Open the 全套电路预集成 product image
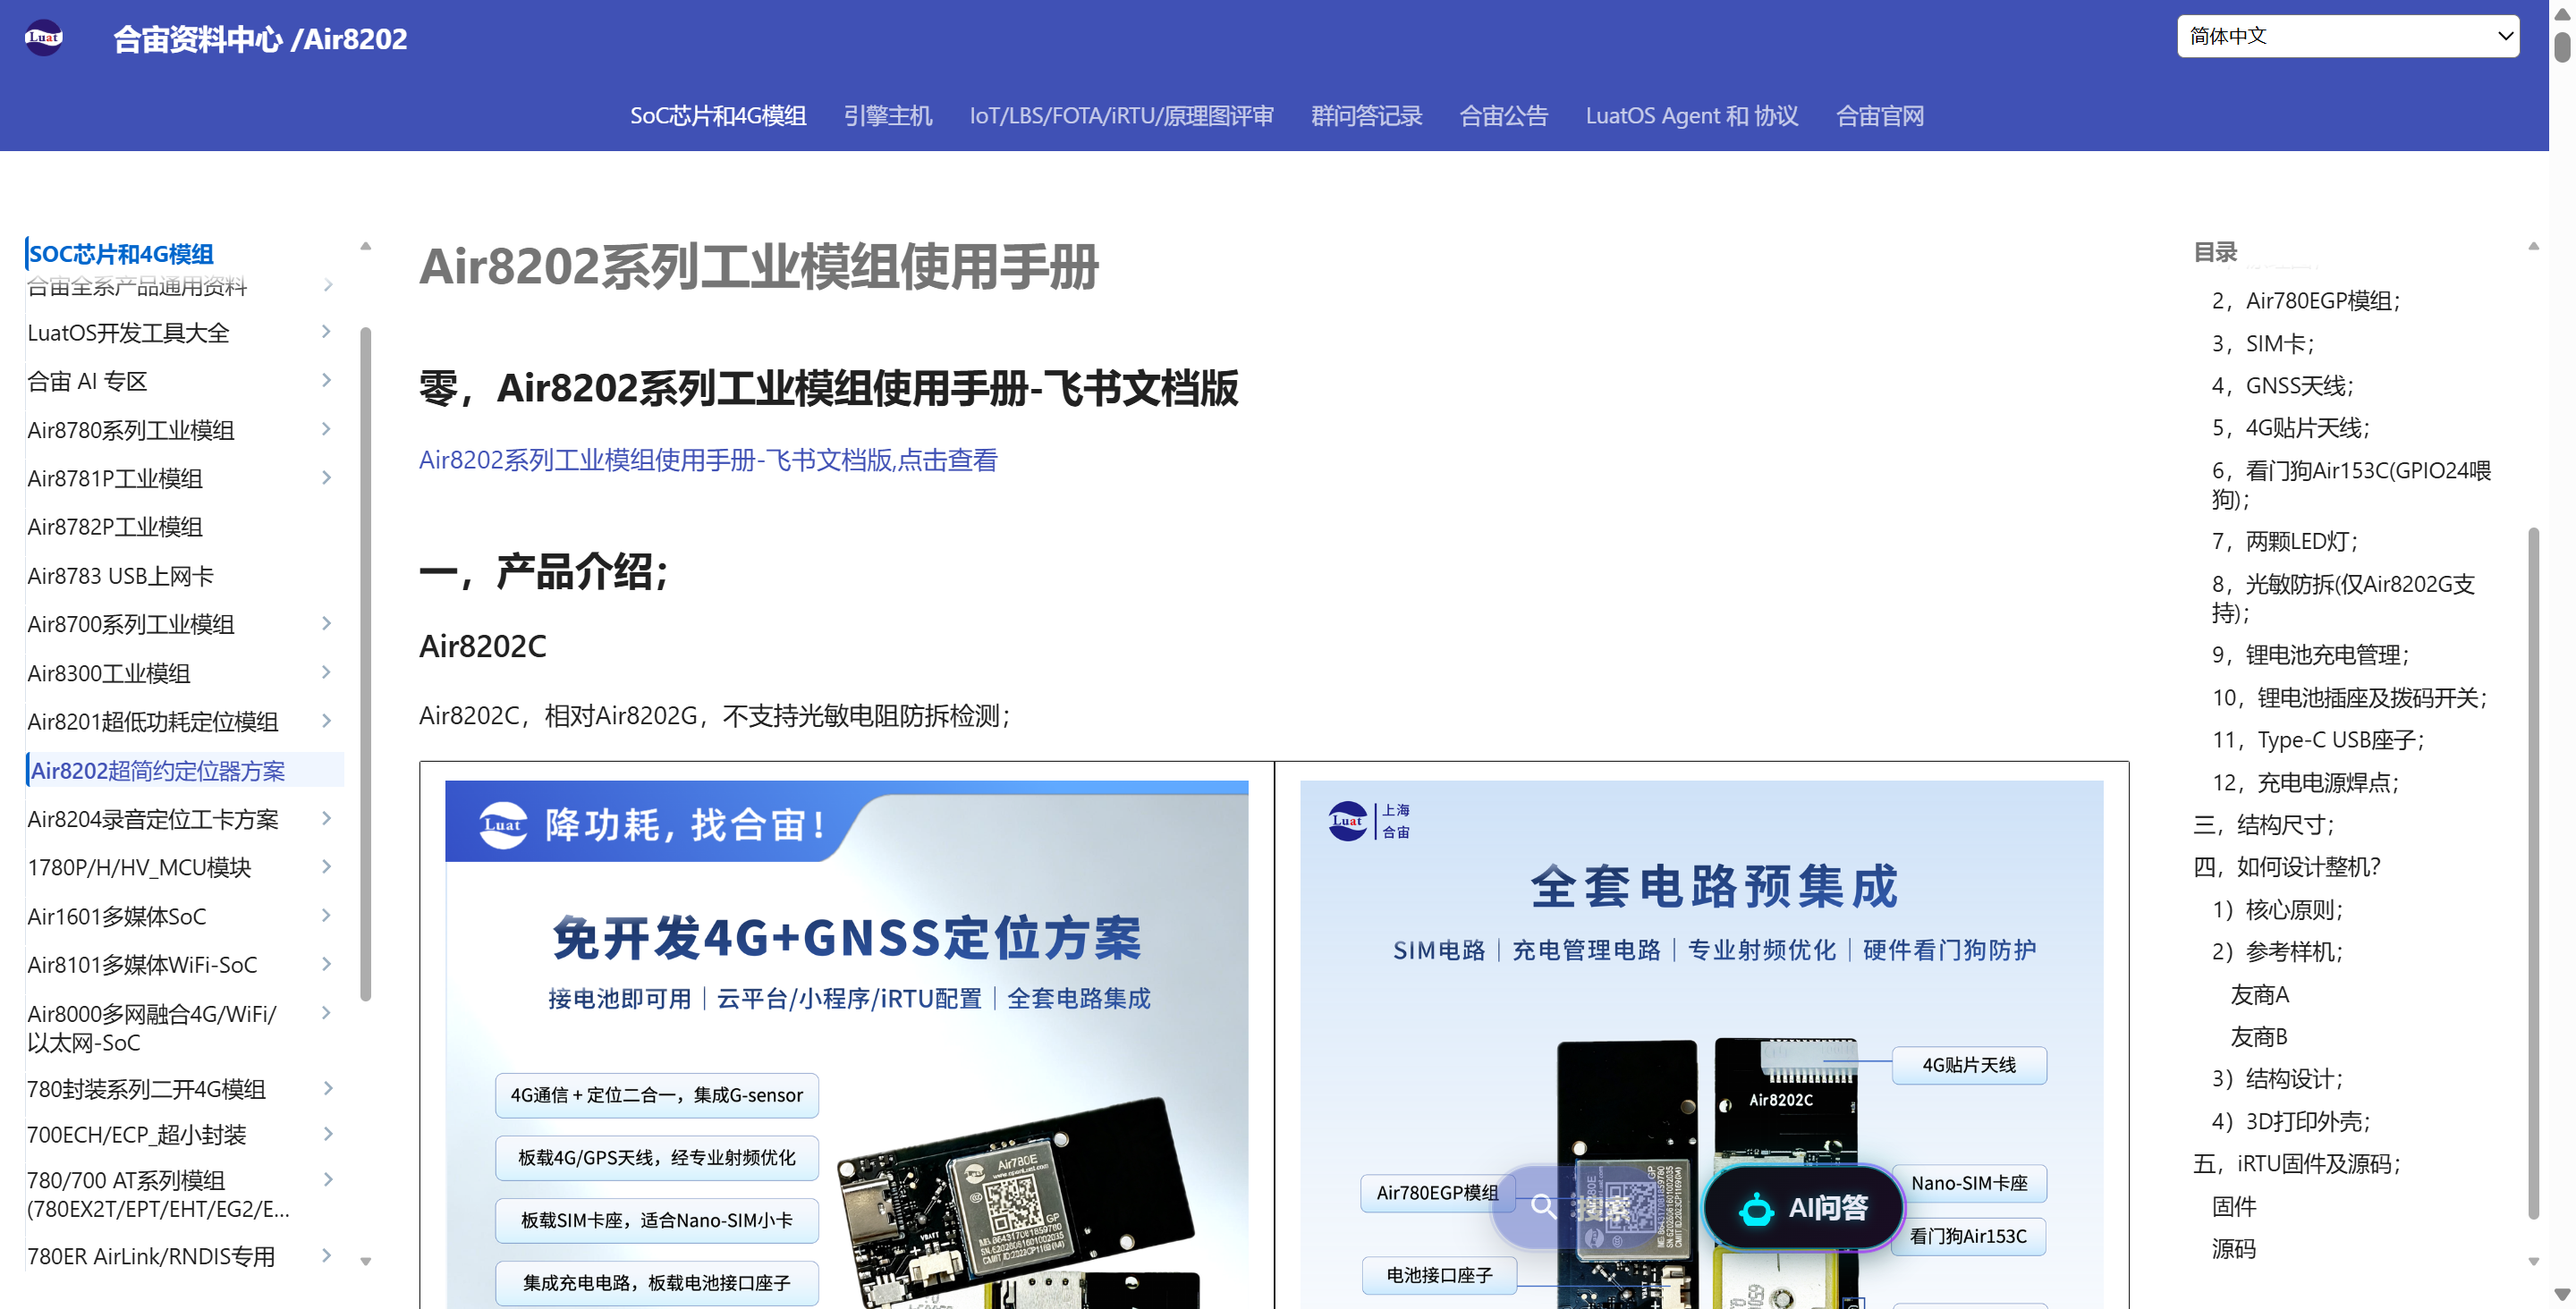Screen dimensions: 2576x1309 (1702, 1044)
